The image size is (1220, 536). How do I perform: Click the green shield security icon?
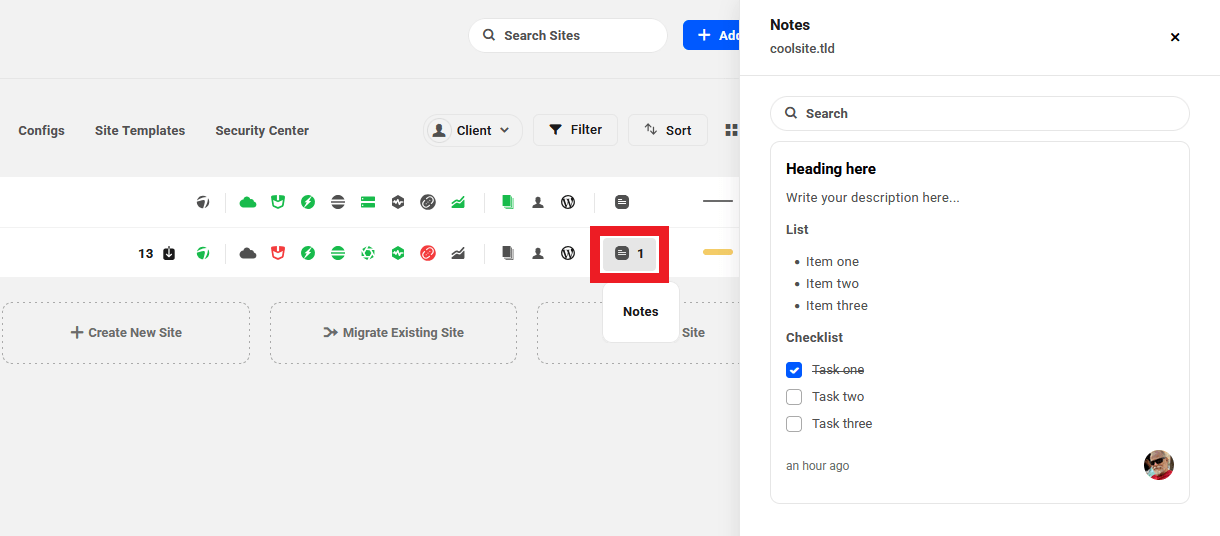point(278,202)
